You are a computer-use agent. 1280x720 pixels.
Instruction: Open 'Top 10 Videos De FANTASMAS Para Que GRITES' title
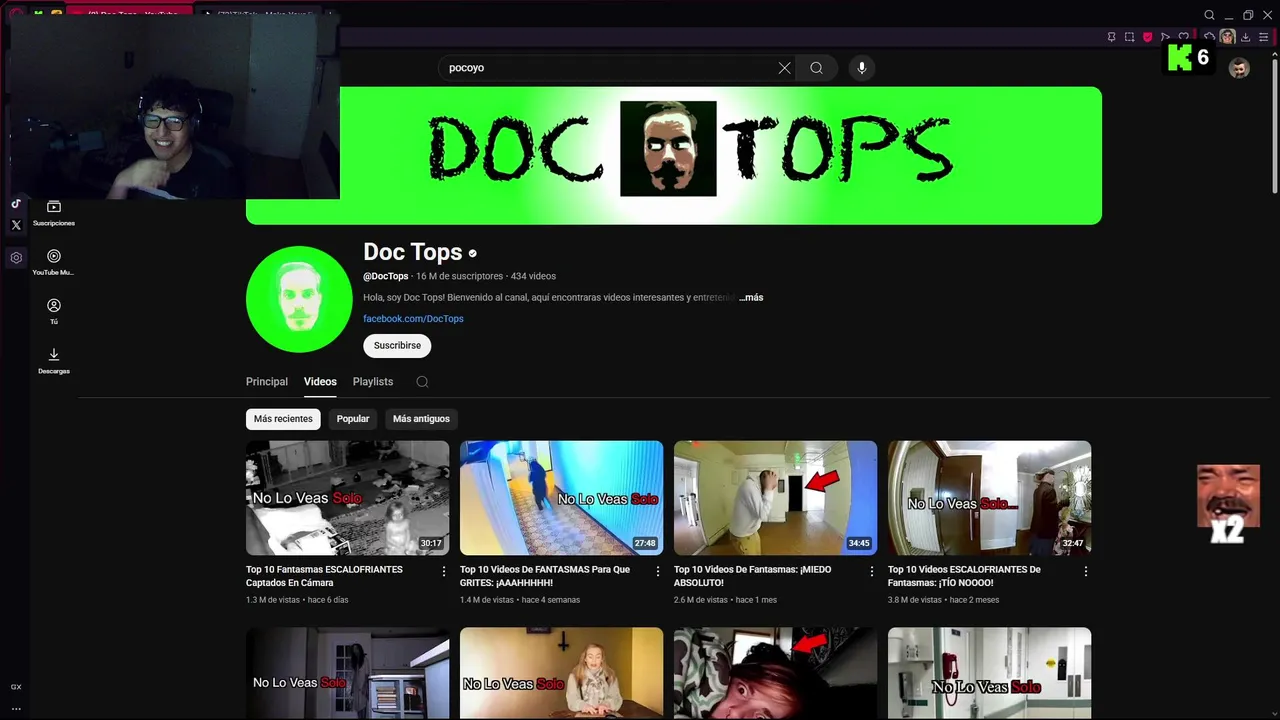pos(545,576)
